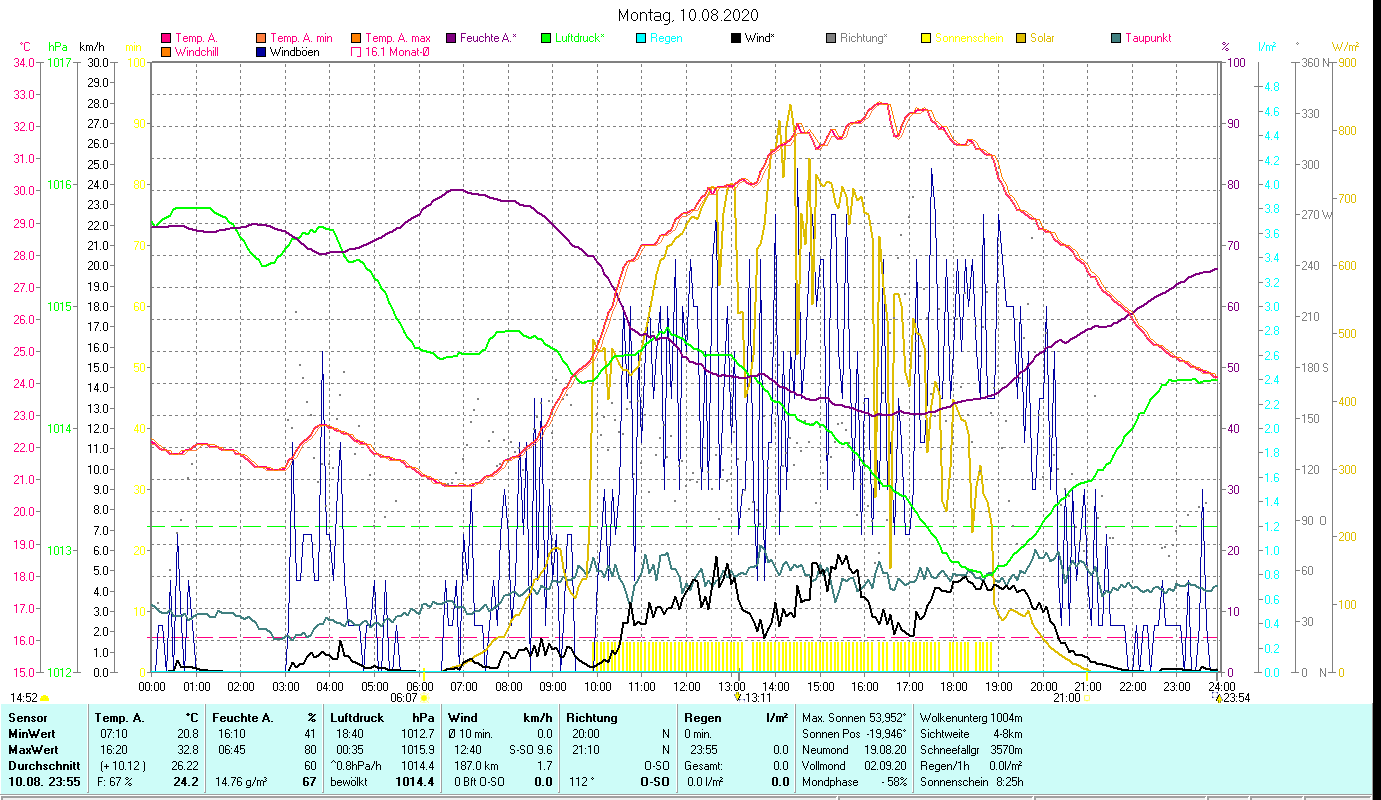The image size is (1381, 800).
Task: Click the black Wind legend square
Action: [736, 38]
